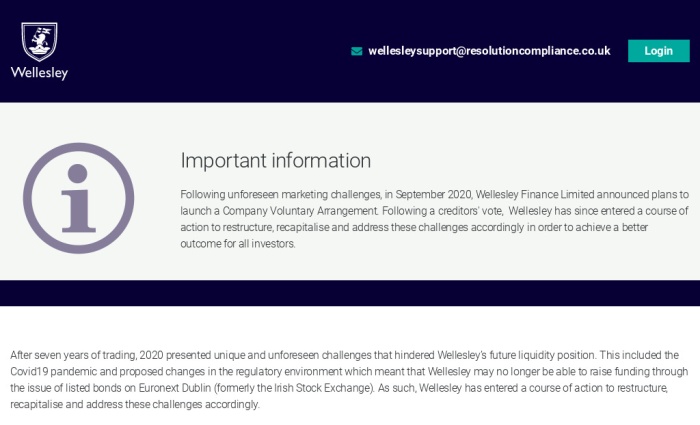Click the Wellesley Finance Limited text
The image size is (700, 425).
coord(534,195)
